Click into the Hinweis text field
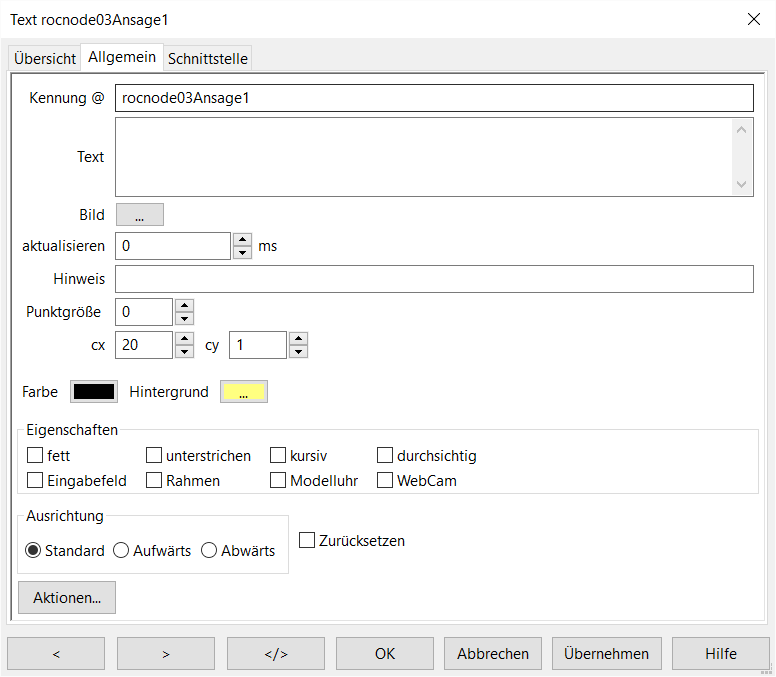Image resolution: width=776 pixels, height=677 pixels. [433, 279]
